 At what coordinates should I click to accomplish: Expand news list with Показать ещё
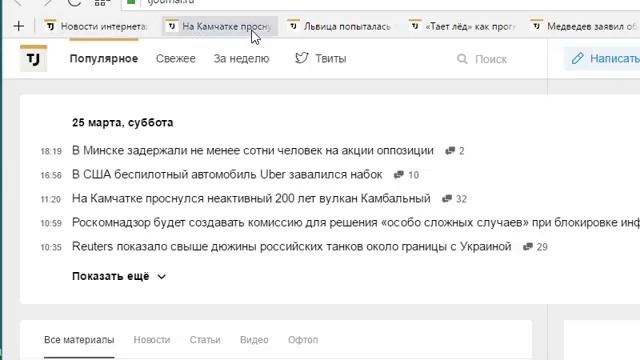[119, 276]
